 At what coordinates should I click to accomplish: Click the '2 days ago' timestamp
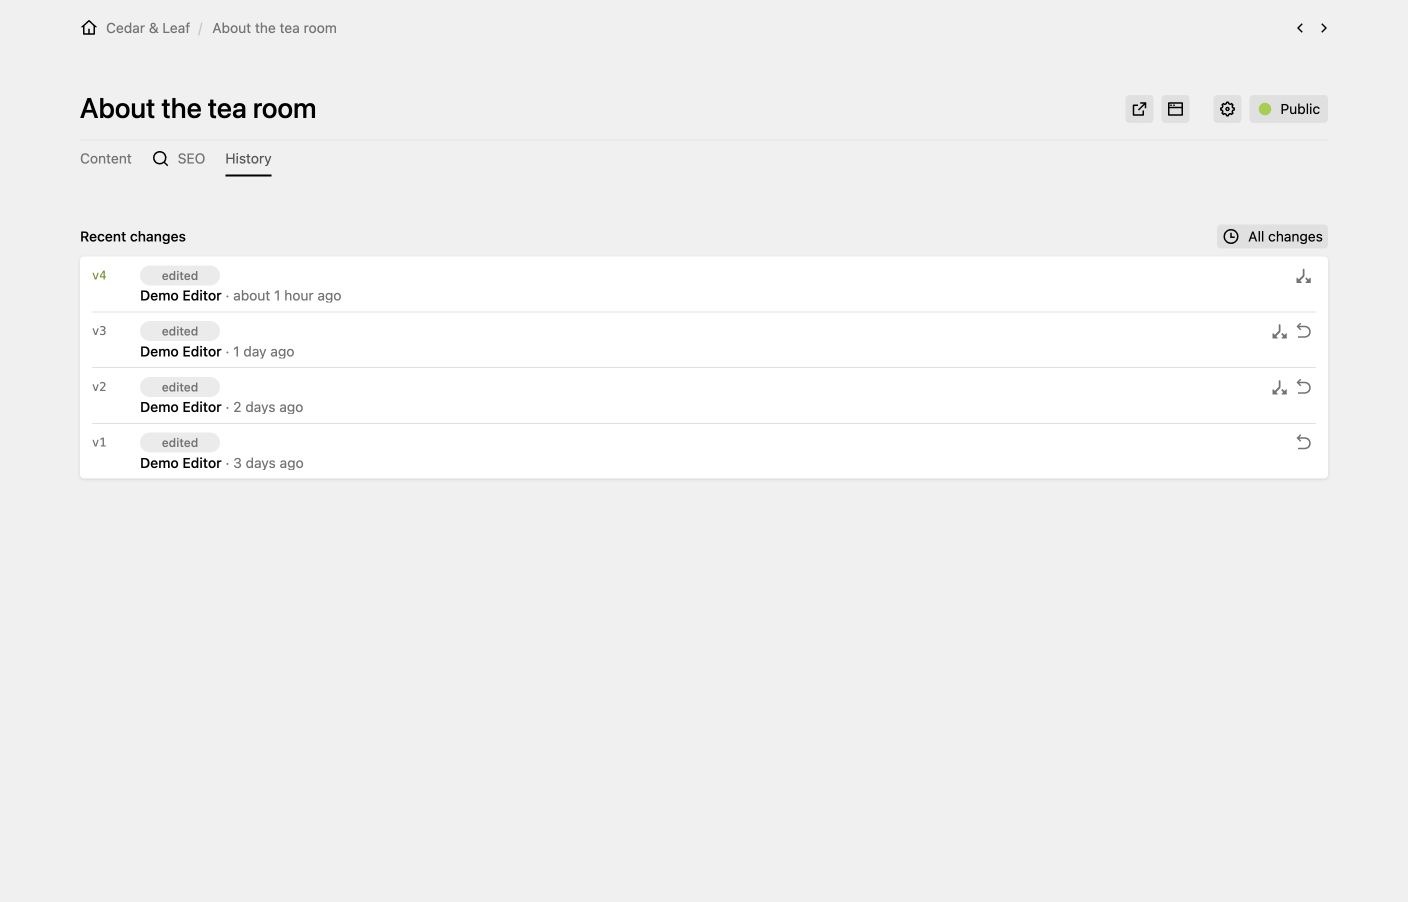(x=268, y=407)
